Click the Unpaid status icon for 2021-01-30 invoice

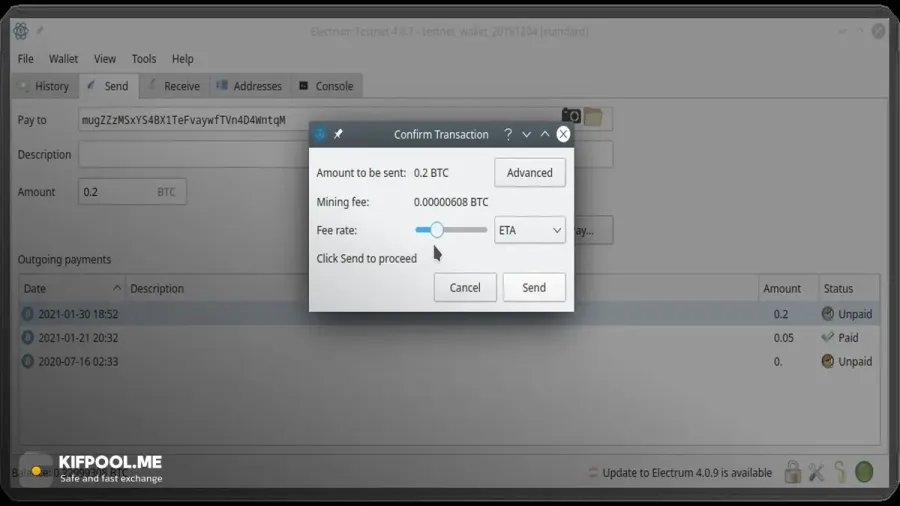click(x=828, y=314)
